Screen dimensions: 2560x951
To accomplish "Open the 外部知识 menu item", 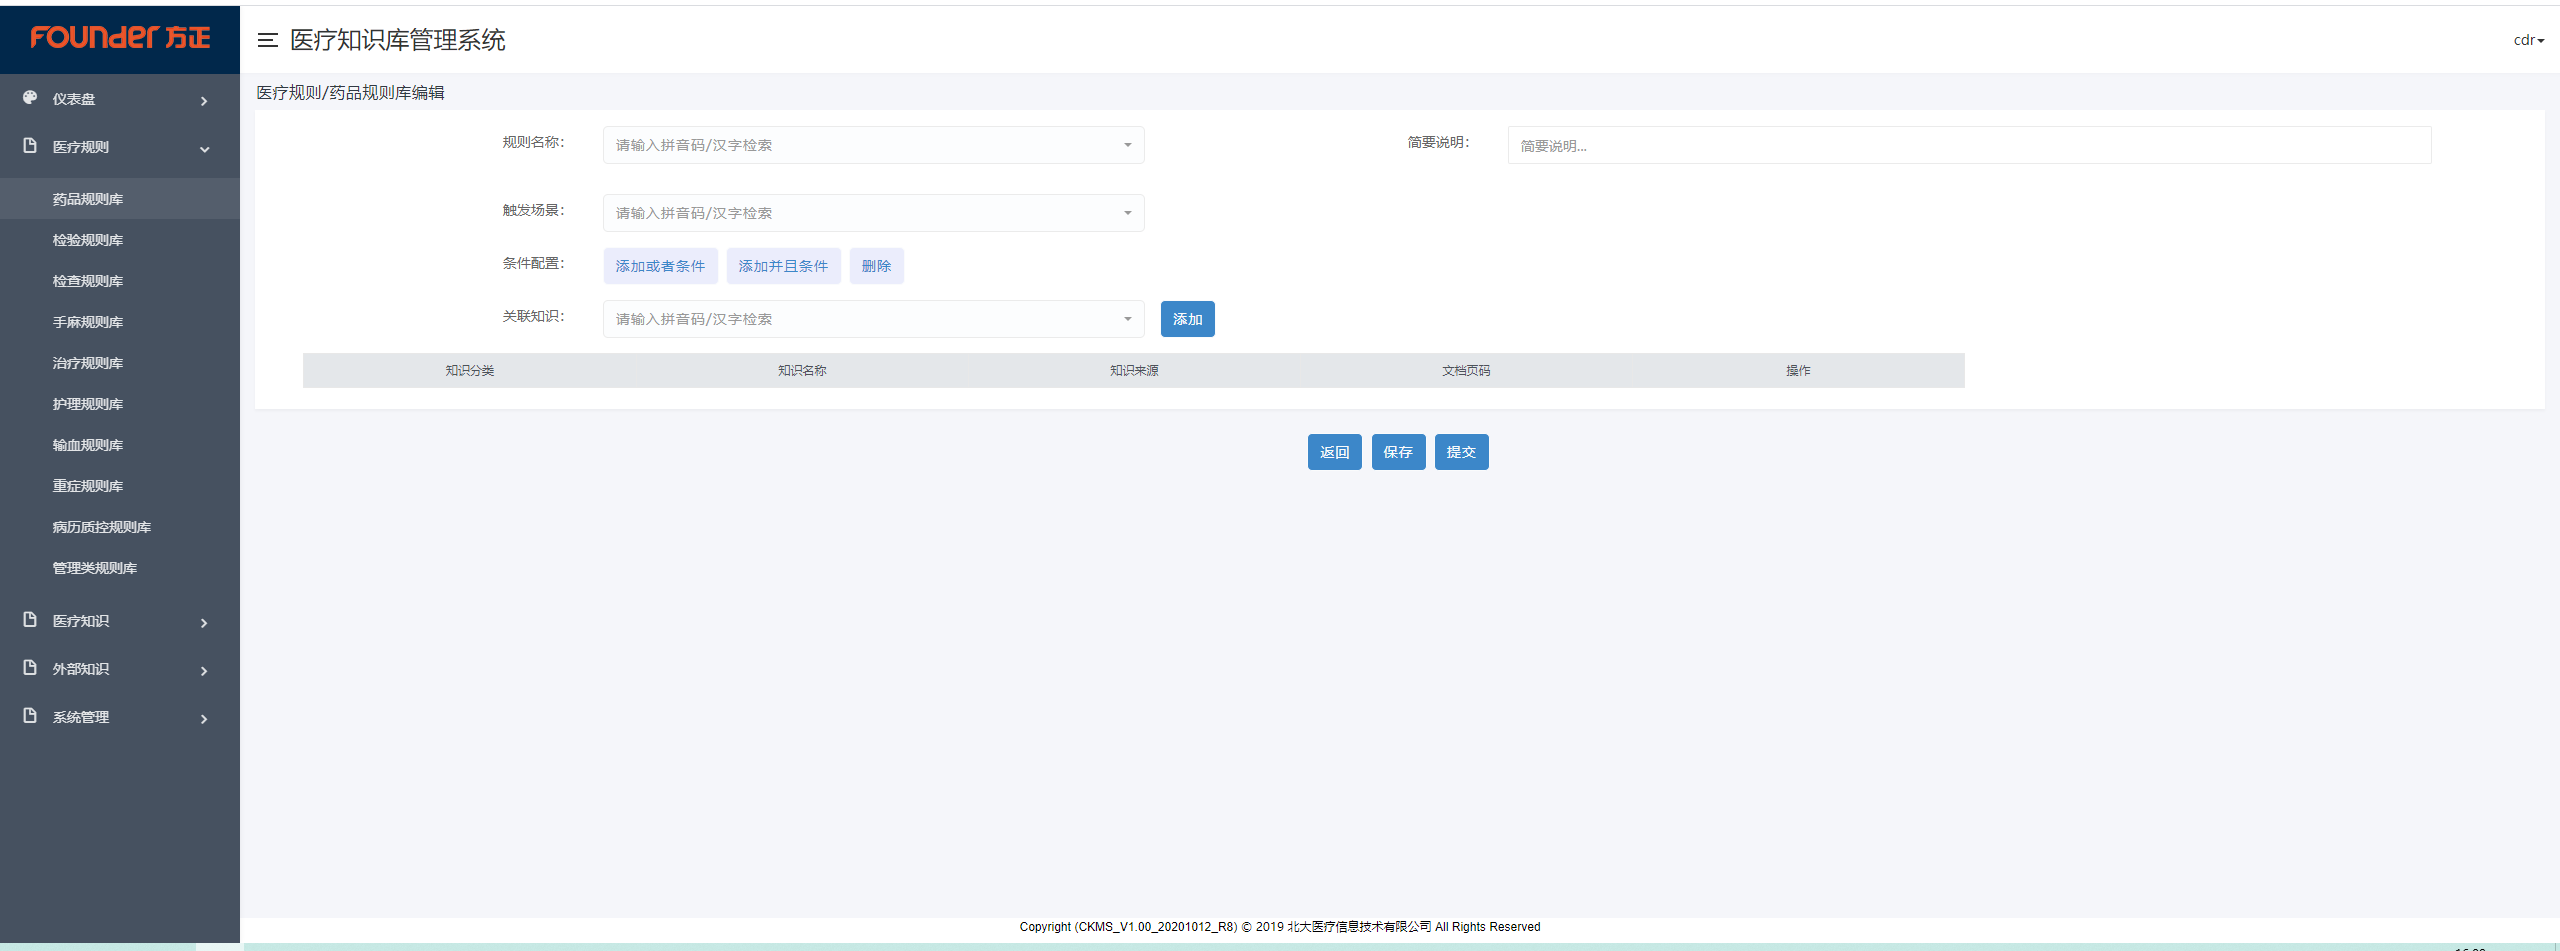I will click(120, 669).
